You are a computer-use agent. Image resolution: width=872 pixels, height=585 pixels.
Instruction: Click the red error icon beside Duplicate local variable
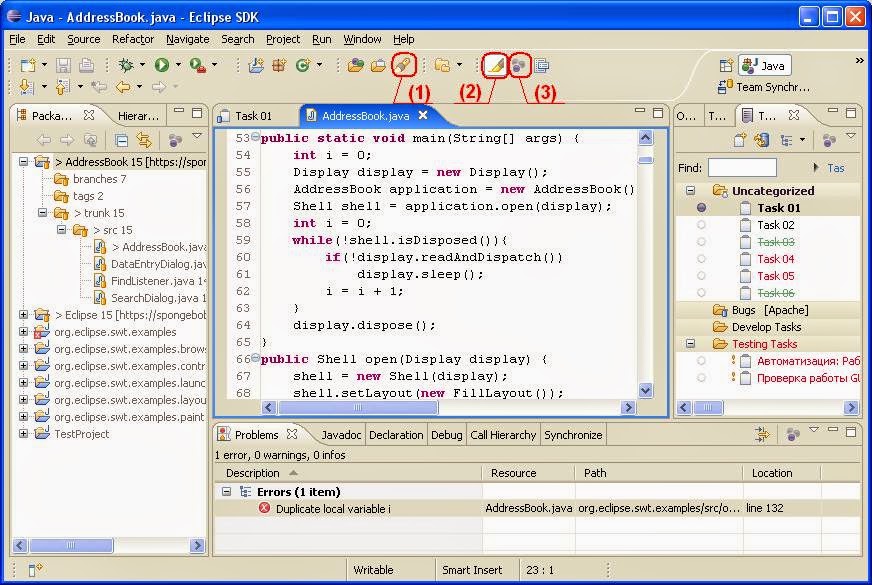click(265, 508)
